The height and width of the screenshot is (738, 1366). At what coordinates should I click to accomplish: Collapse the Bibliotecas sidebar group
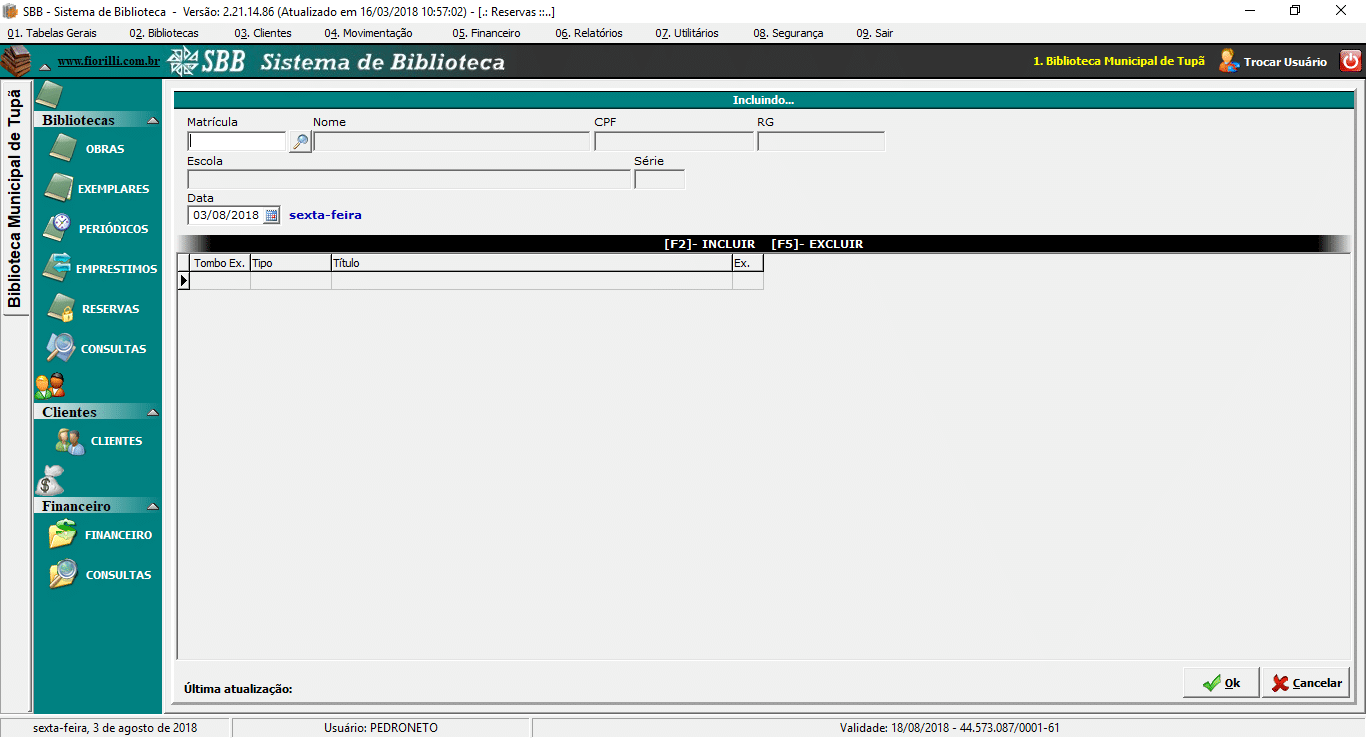[x=152, y=120]
